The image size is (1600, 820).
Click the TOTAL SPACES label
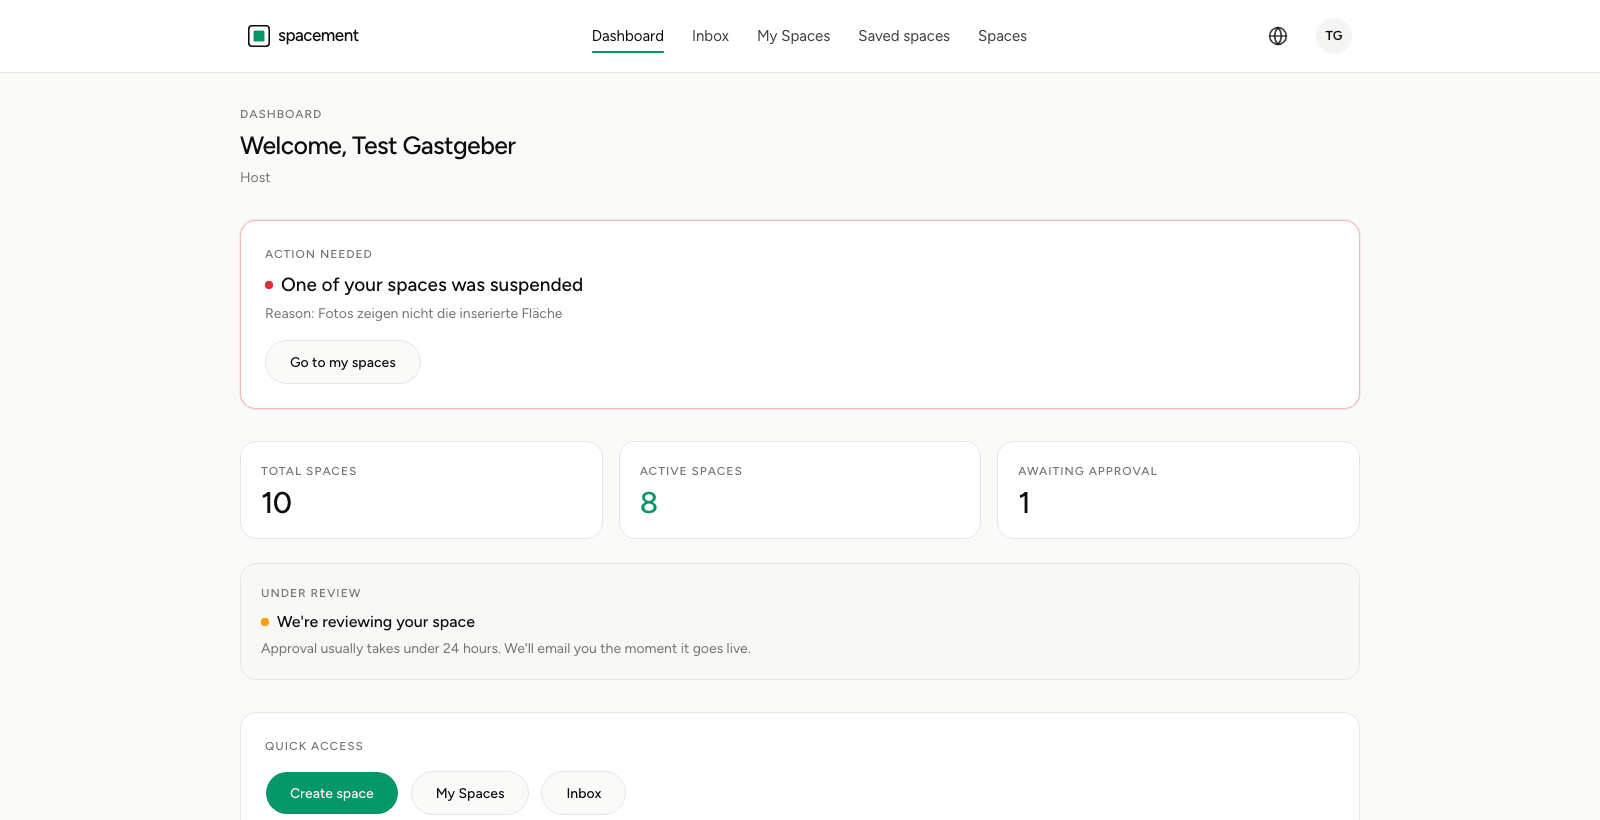309,471
